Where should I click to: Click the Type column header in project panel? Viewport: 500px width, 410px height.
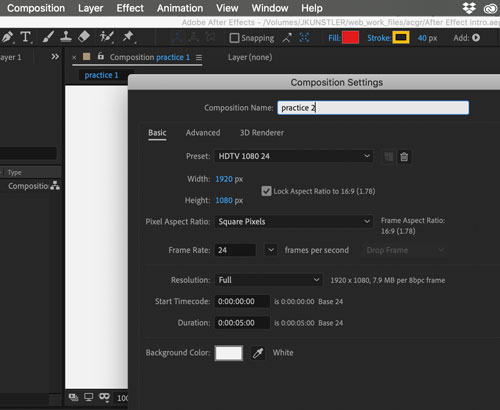pyautogui.click(x=14, y=172)
